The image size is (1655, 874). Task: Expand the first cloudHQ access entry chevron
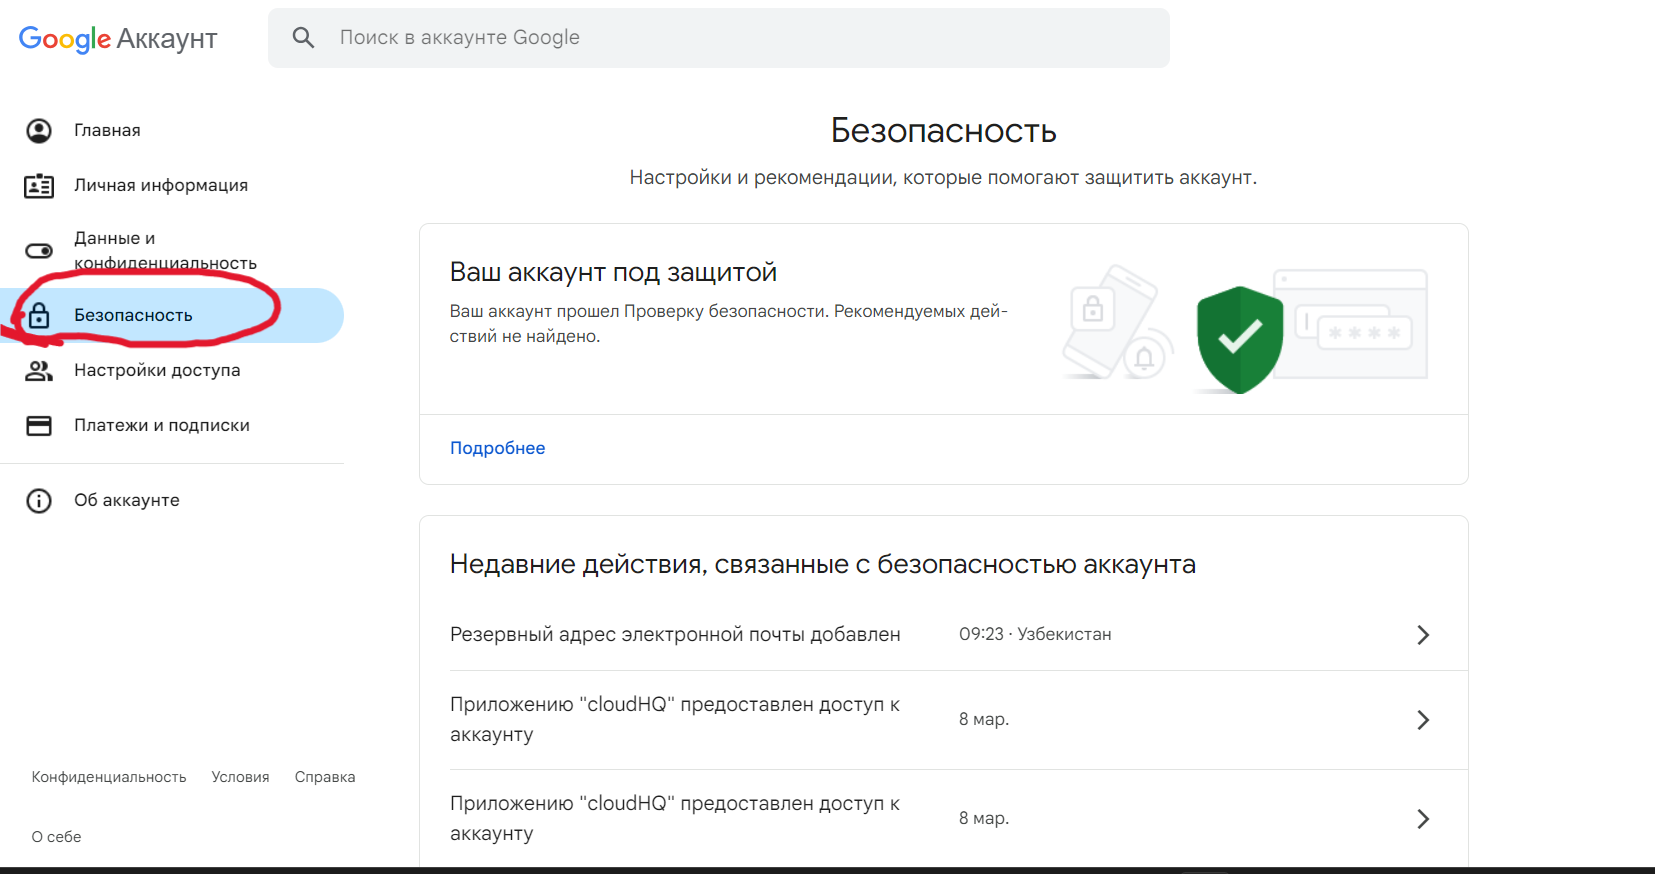coord(1423,720)
